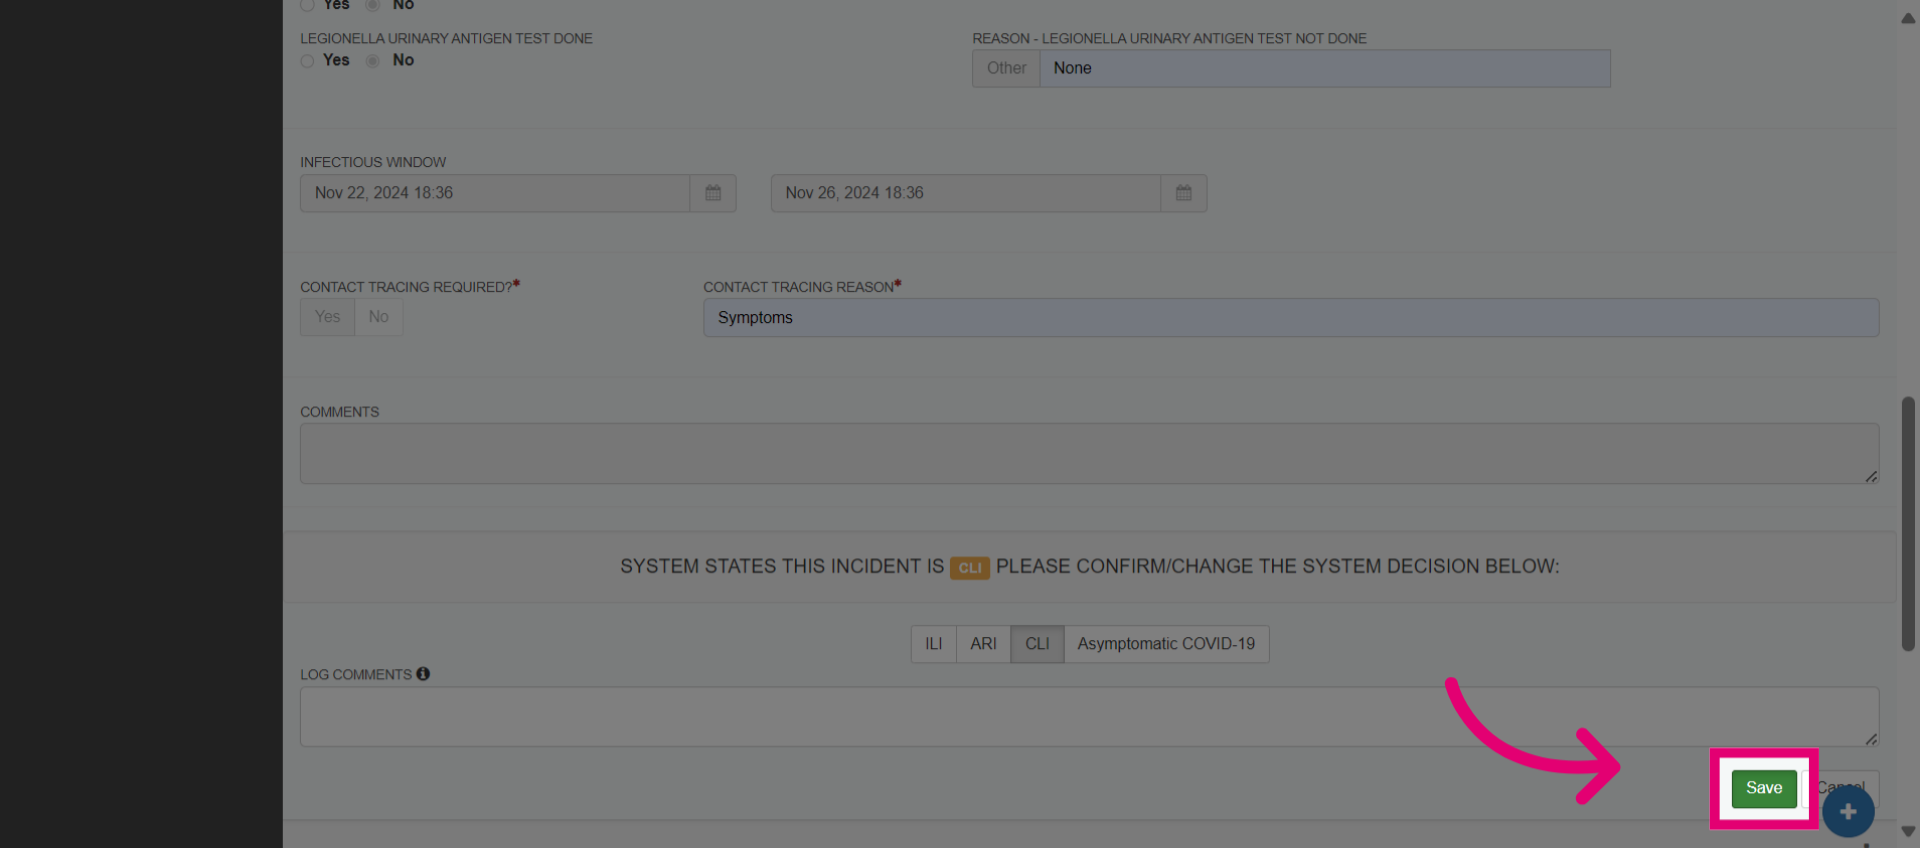Select Yes for Legionella urinary antigen test done
Viewport: 1920px width, 848px height.
tap(307, 61)
